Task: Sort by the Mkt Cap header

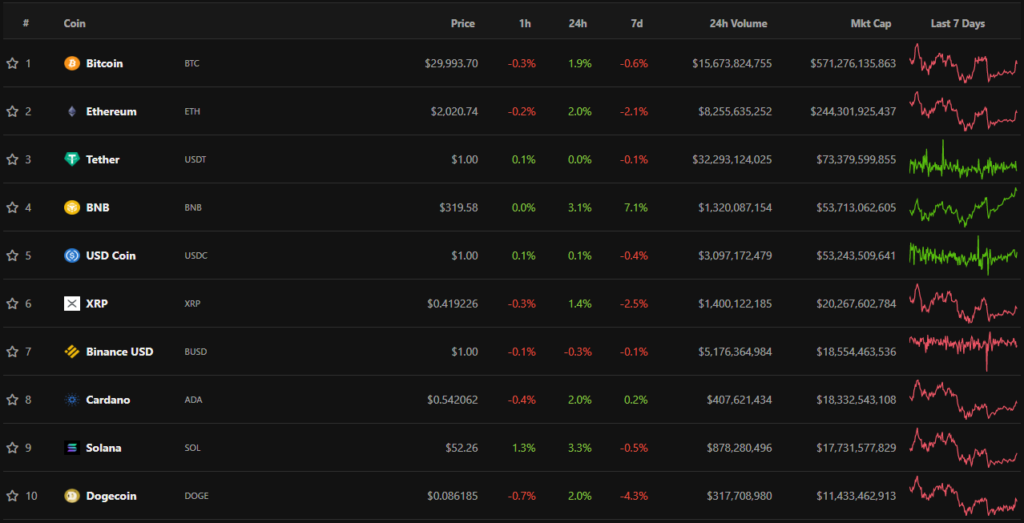Action: tap(871, 24)
